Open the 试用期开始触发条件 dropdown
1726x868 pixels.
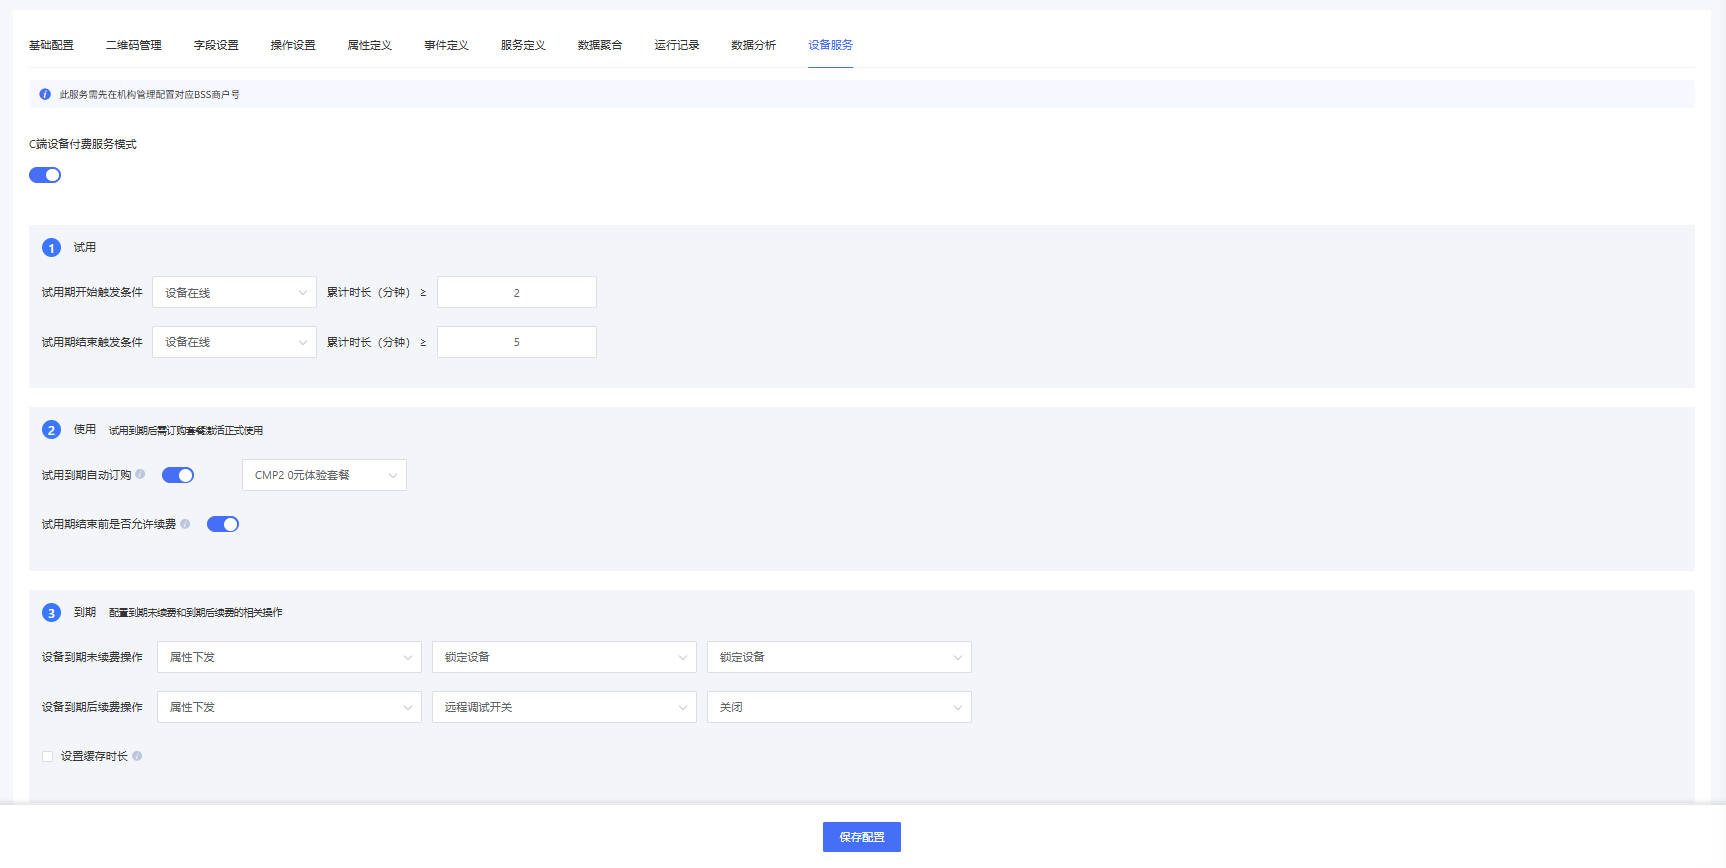click(234, 293)
